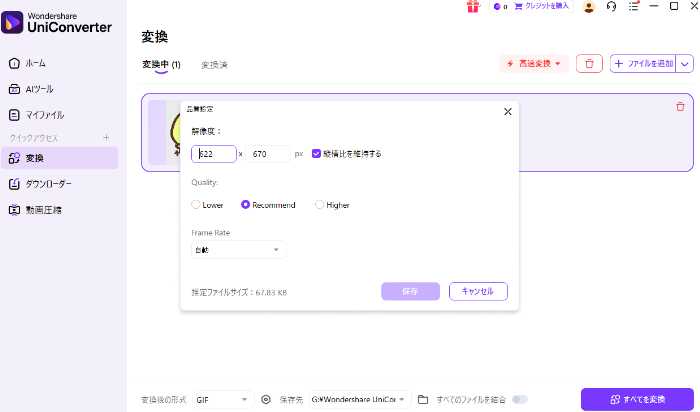Delete the file item with the trash icon
700x412 pixels.
click(680, 107)
